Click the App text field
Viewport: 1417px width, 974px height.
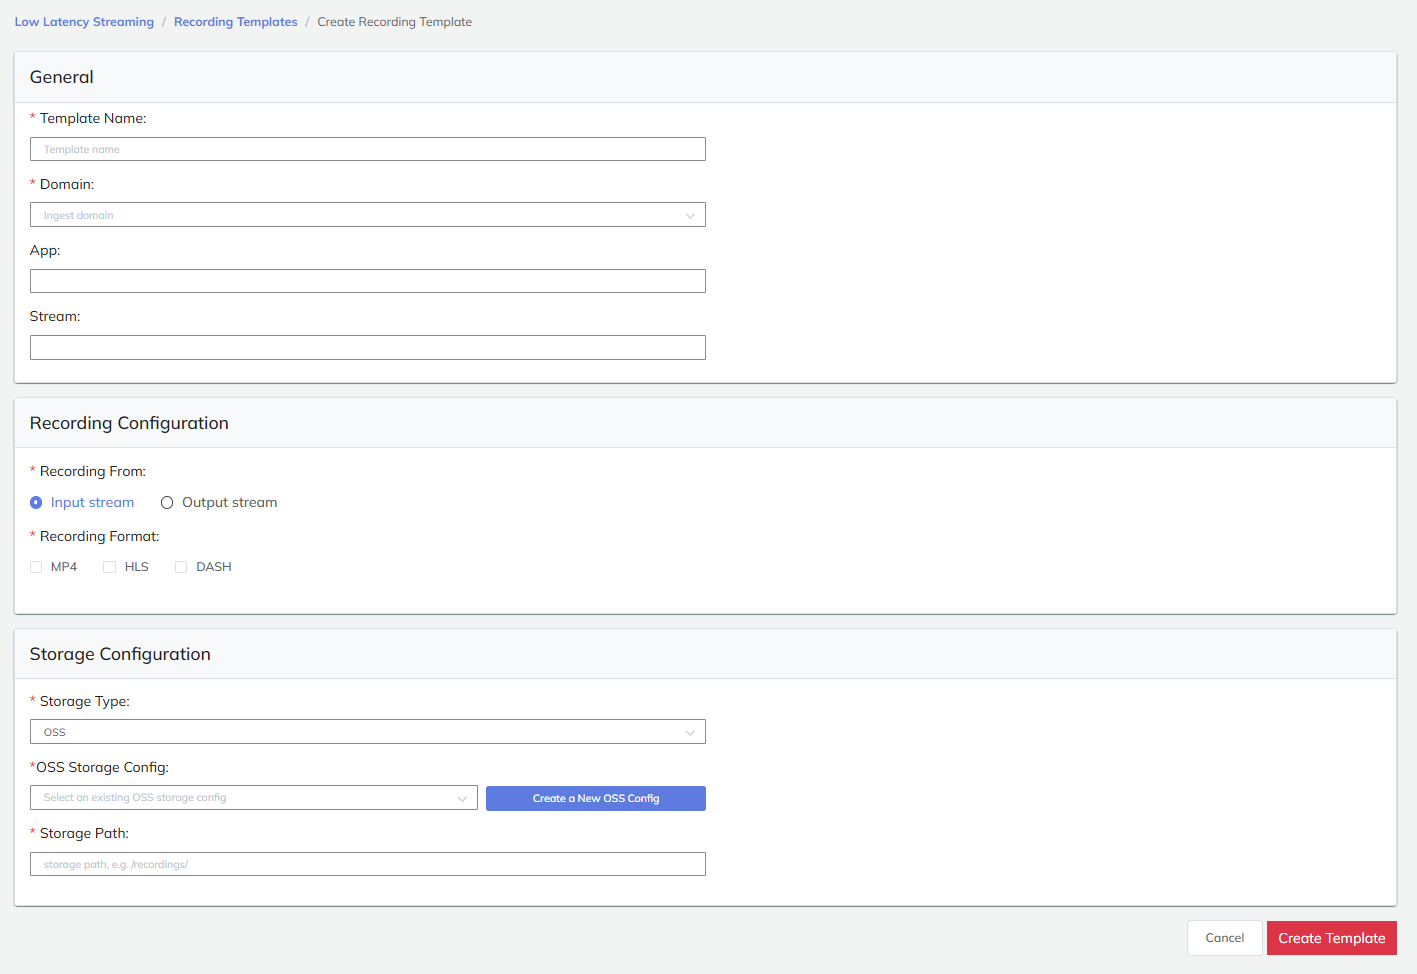[x=367, y=281]
